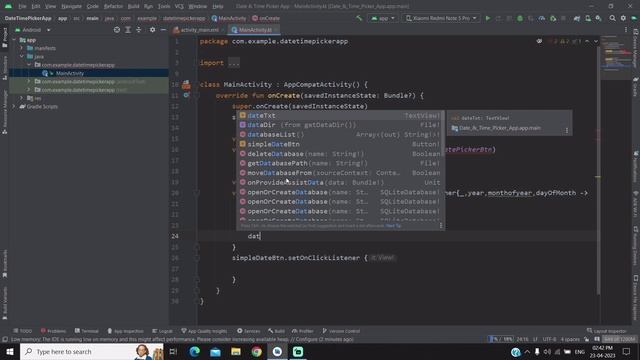This screenshot has width=640, height=360.
Task: Switch to activity_main.xml tab
Action: 199,30
